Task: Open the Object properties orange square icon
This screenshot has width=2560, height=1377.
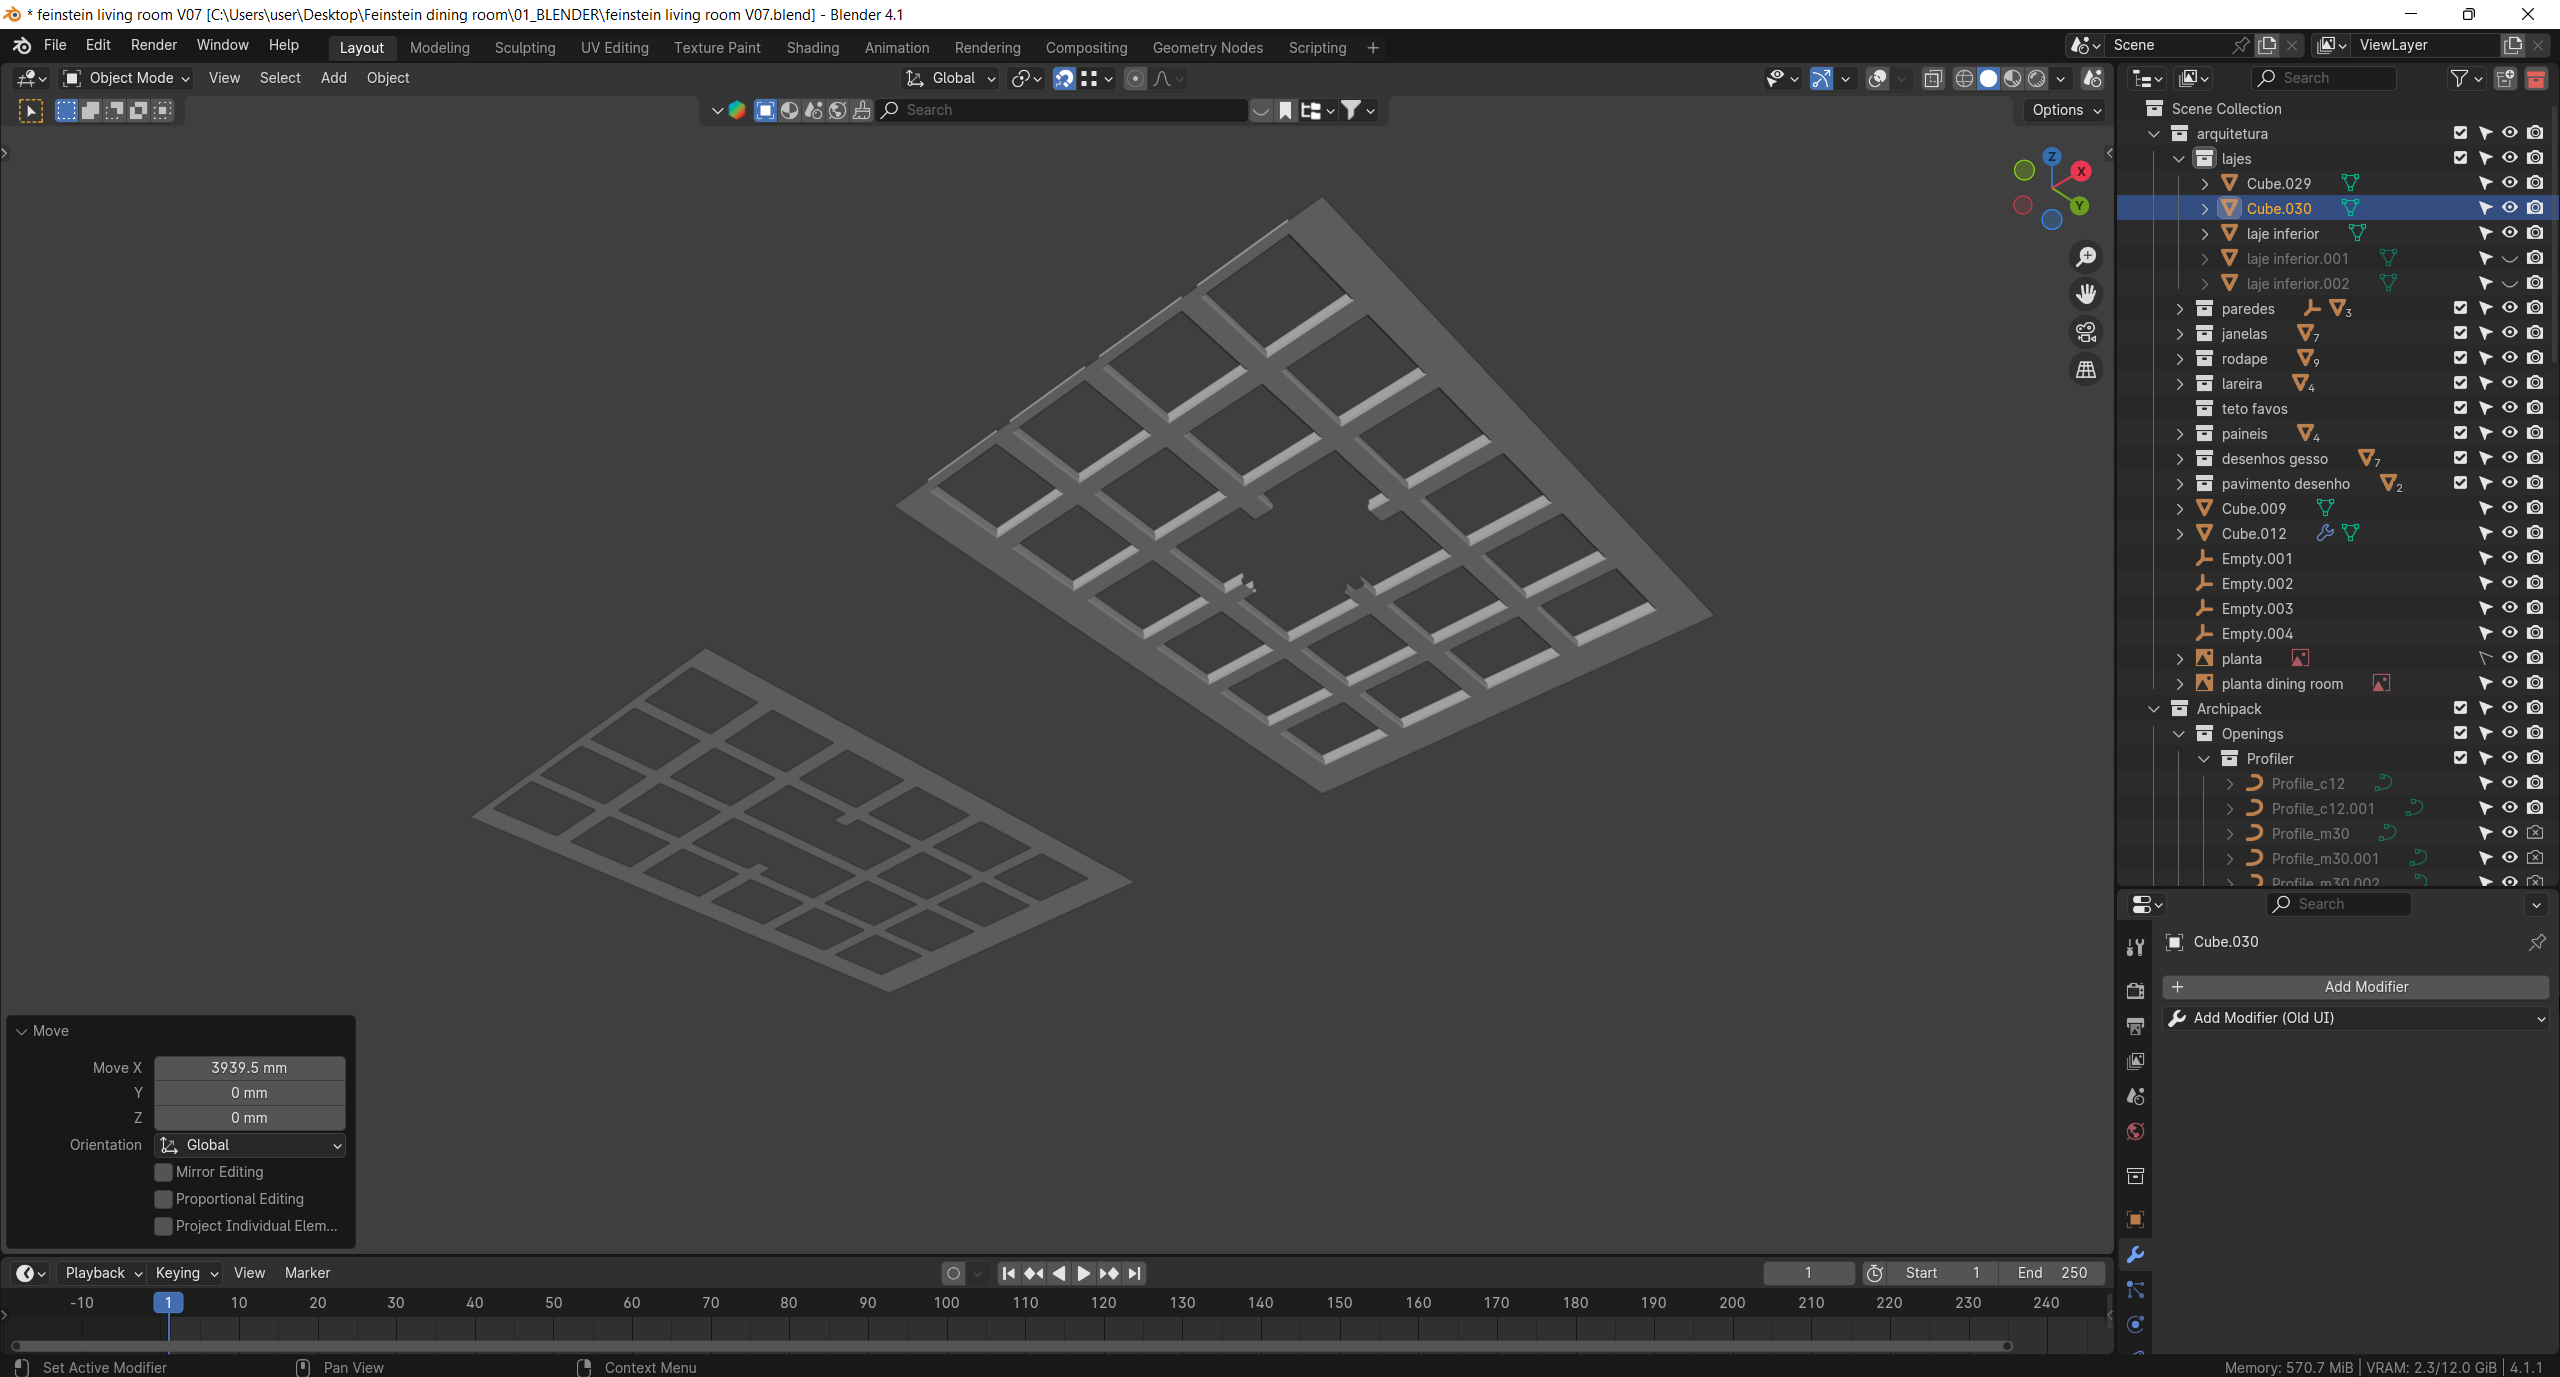Action: (x=2135, y=1220)
